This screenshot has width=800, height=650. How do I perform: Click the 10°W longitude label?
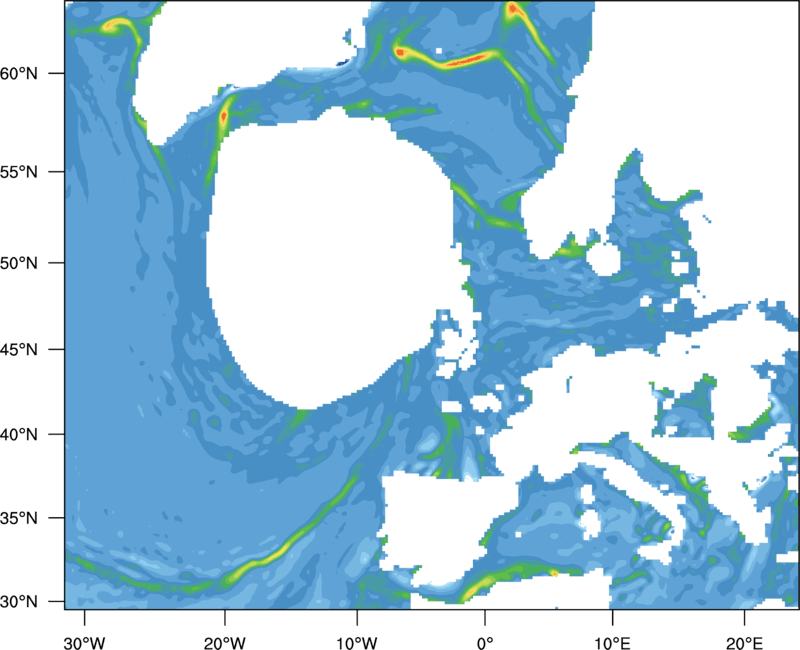pos(357,643)
